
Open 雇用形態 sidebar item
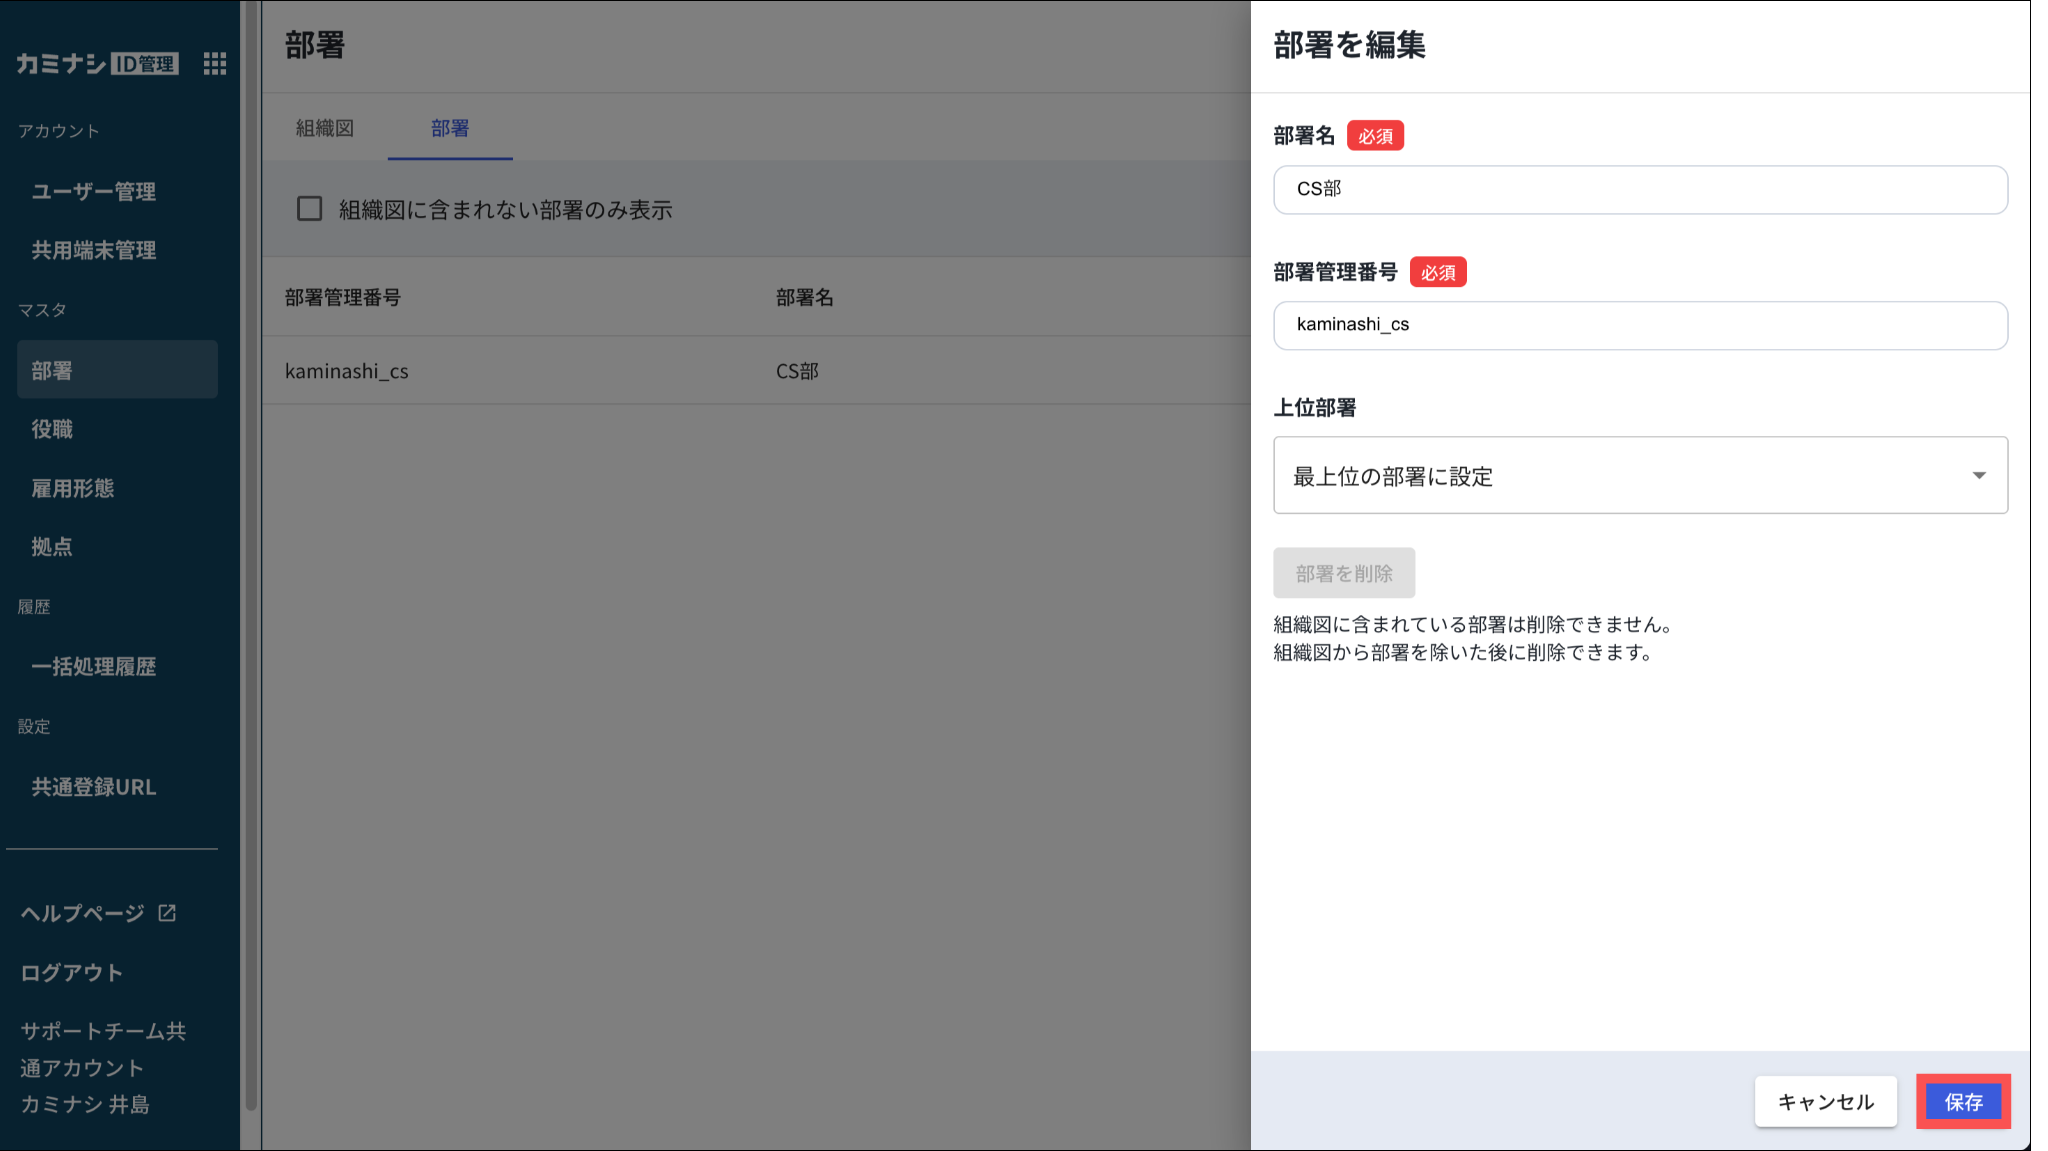pos(73,488)
